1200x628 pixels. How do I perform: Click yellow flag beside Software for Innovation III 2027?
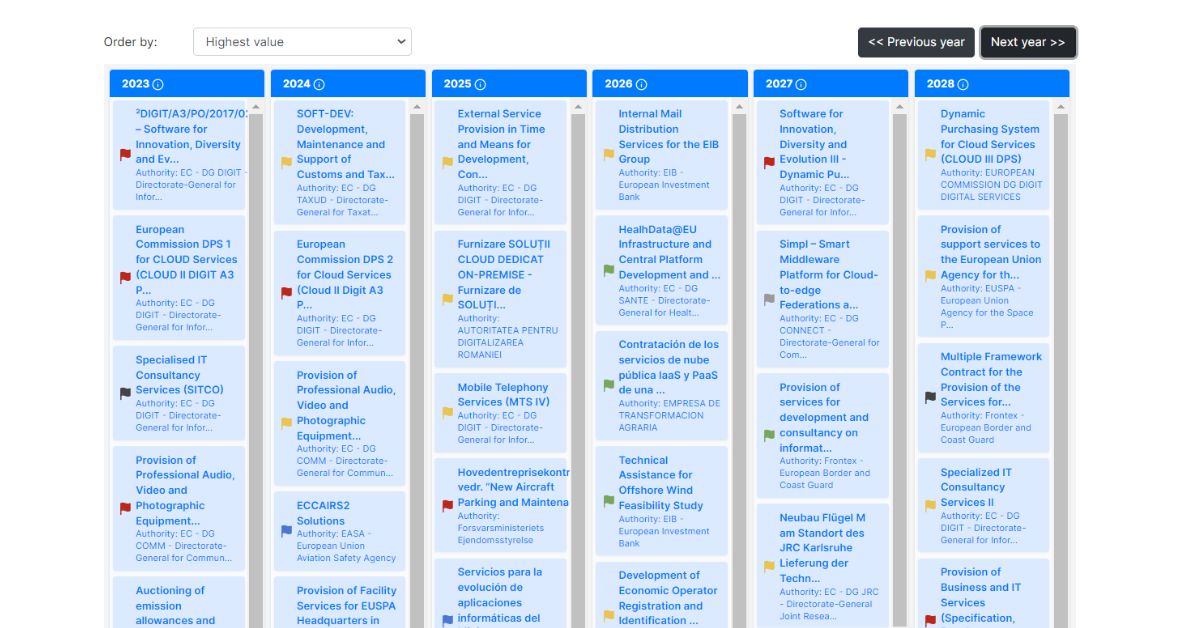click(x=769, y=162)
